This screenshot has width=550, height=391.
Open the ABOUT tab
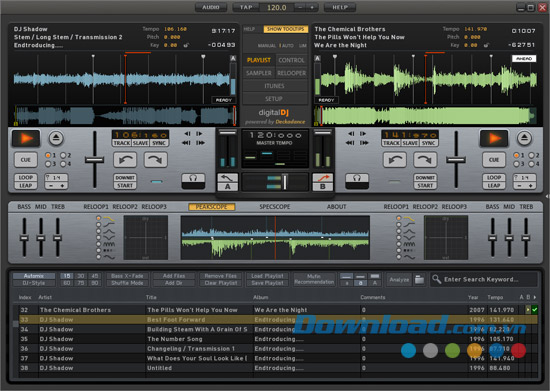pos(336,207)
